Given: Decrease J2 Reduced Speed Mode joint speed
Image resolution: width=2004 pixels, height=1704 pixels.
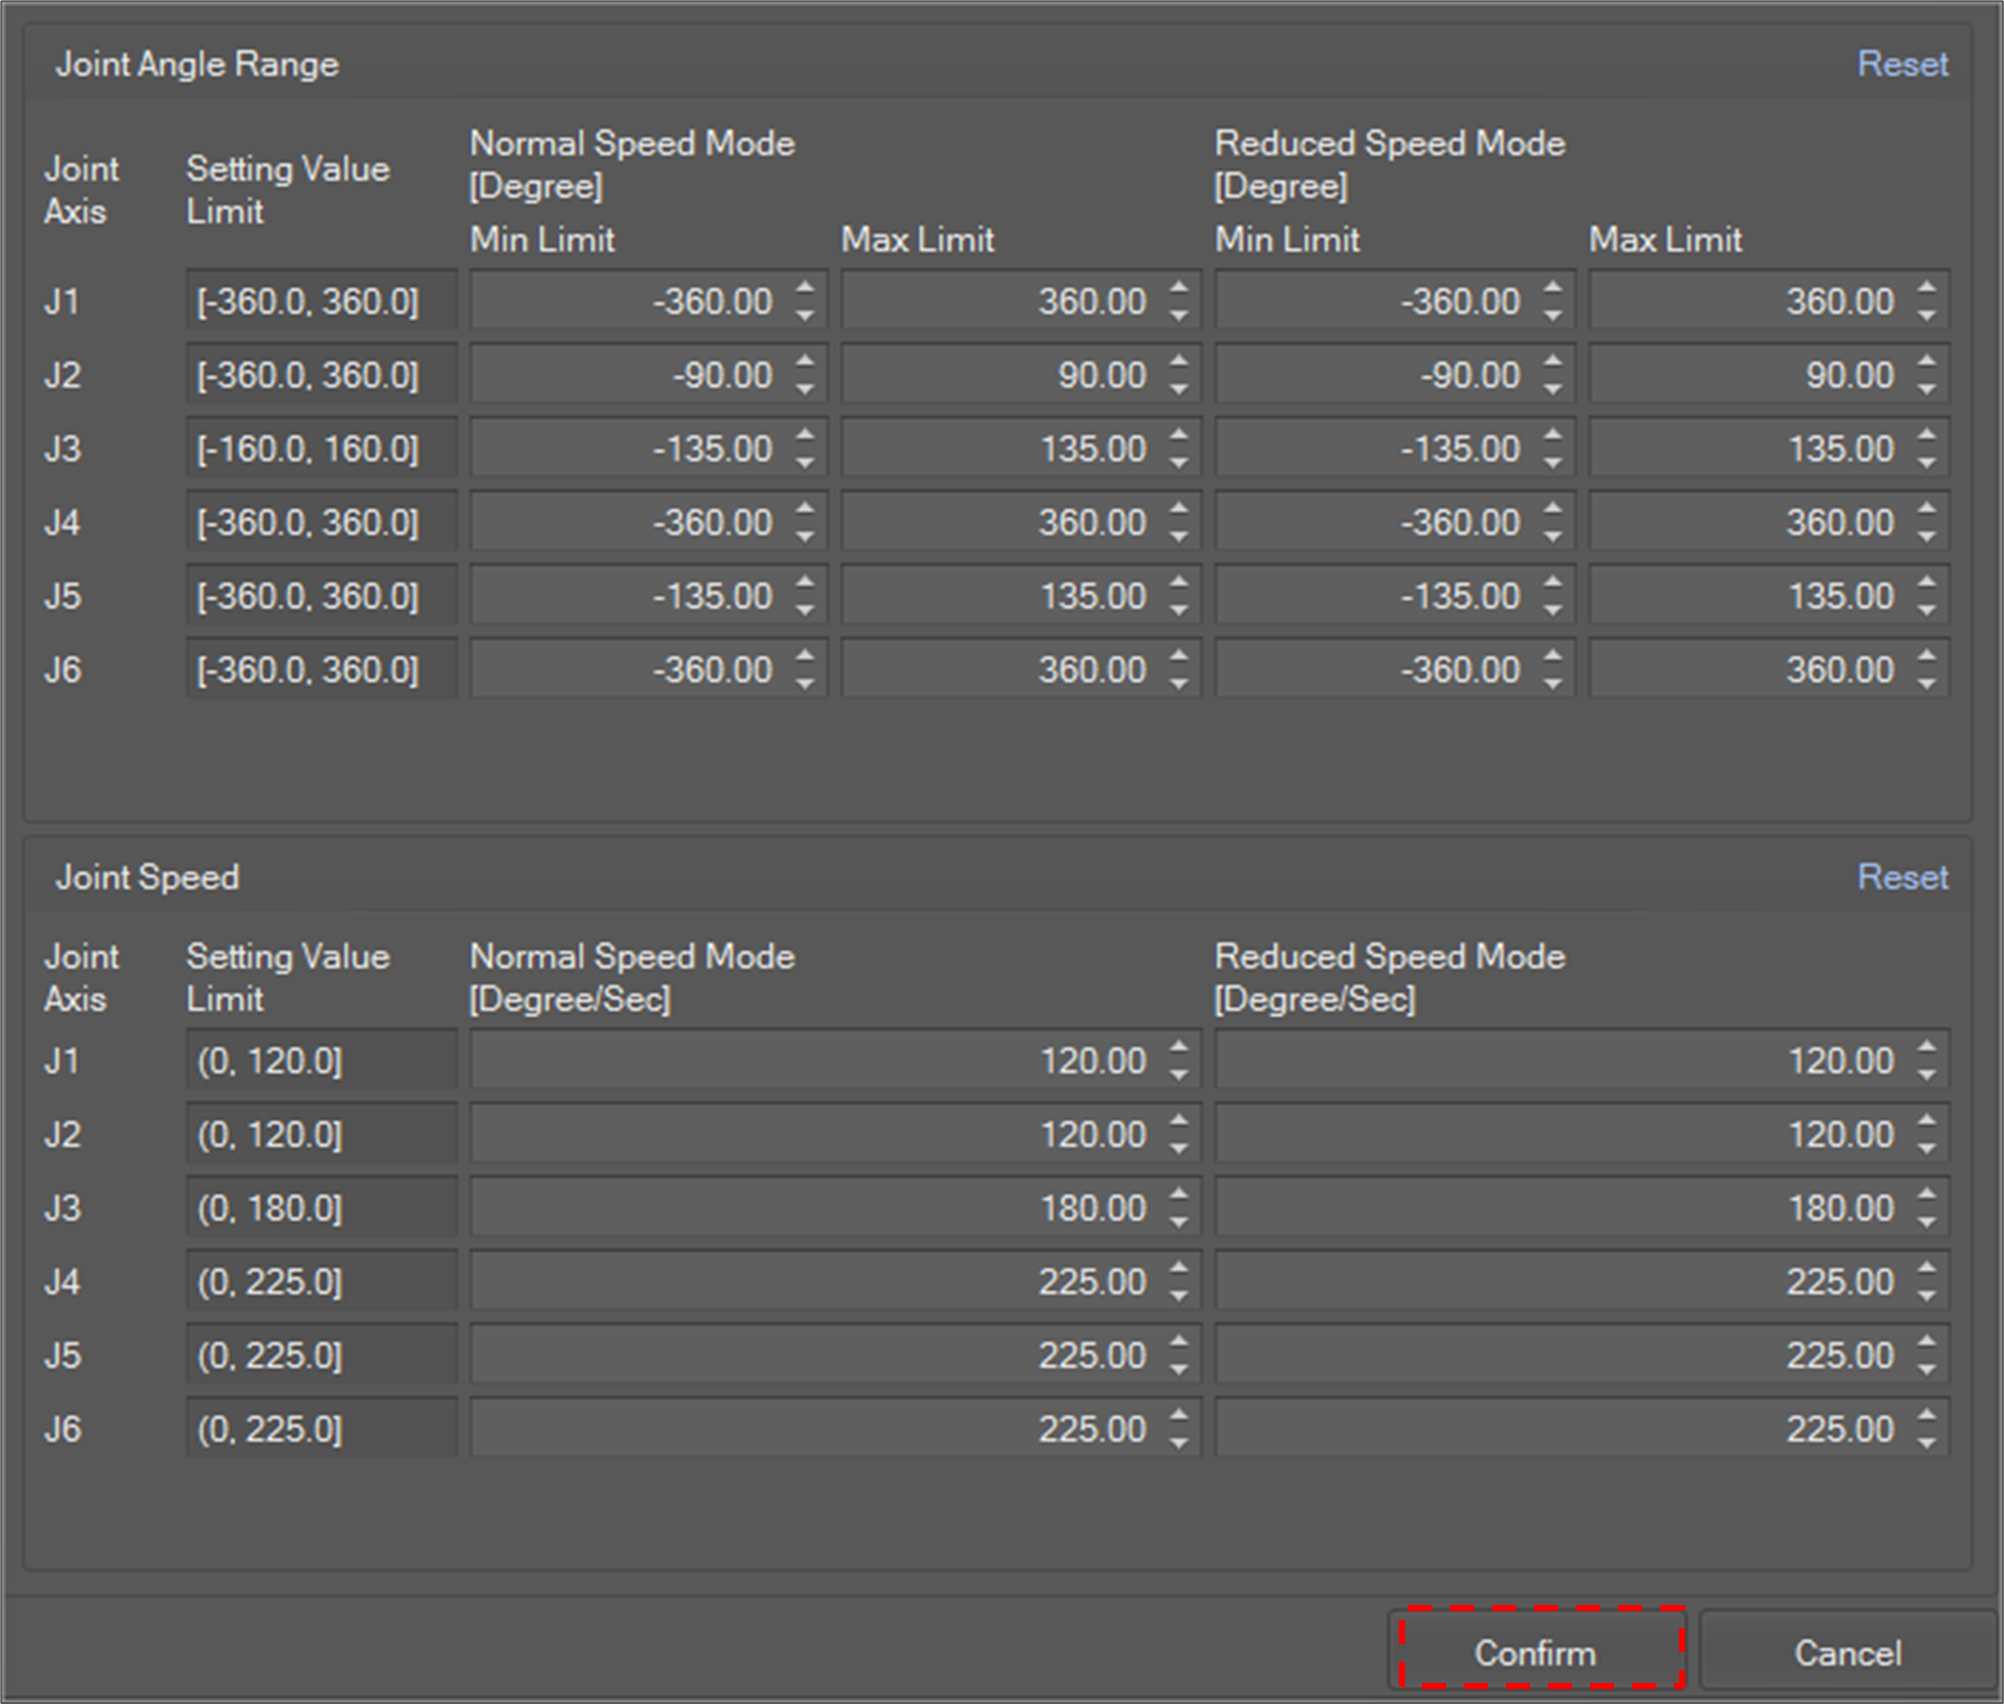Looking at the screenshot, I should (1926, 1148).
